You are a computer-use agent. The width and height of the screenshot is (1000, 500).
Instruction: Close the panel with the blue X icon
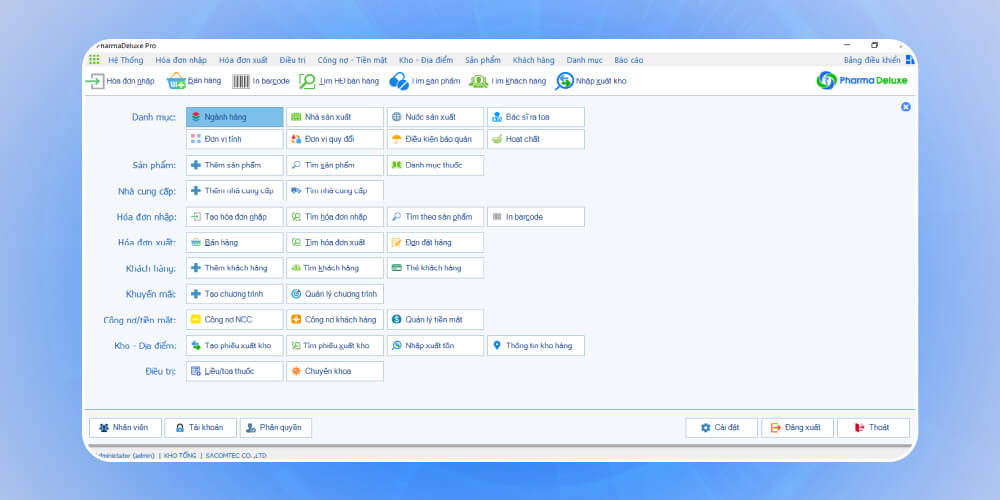click(906, 106)
